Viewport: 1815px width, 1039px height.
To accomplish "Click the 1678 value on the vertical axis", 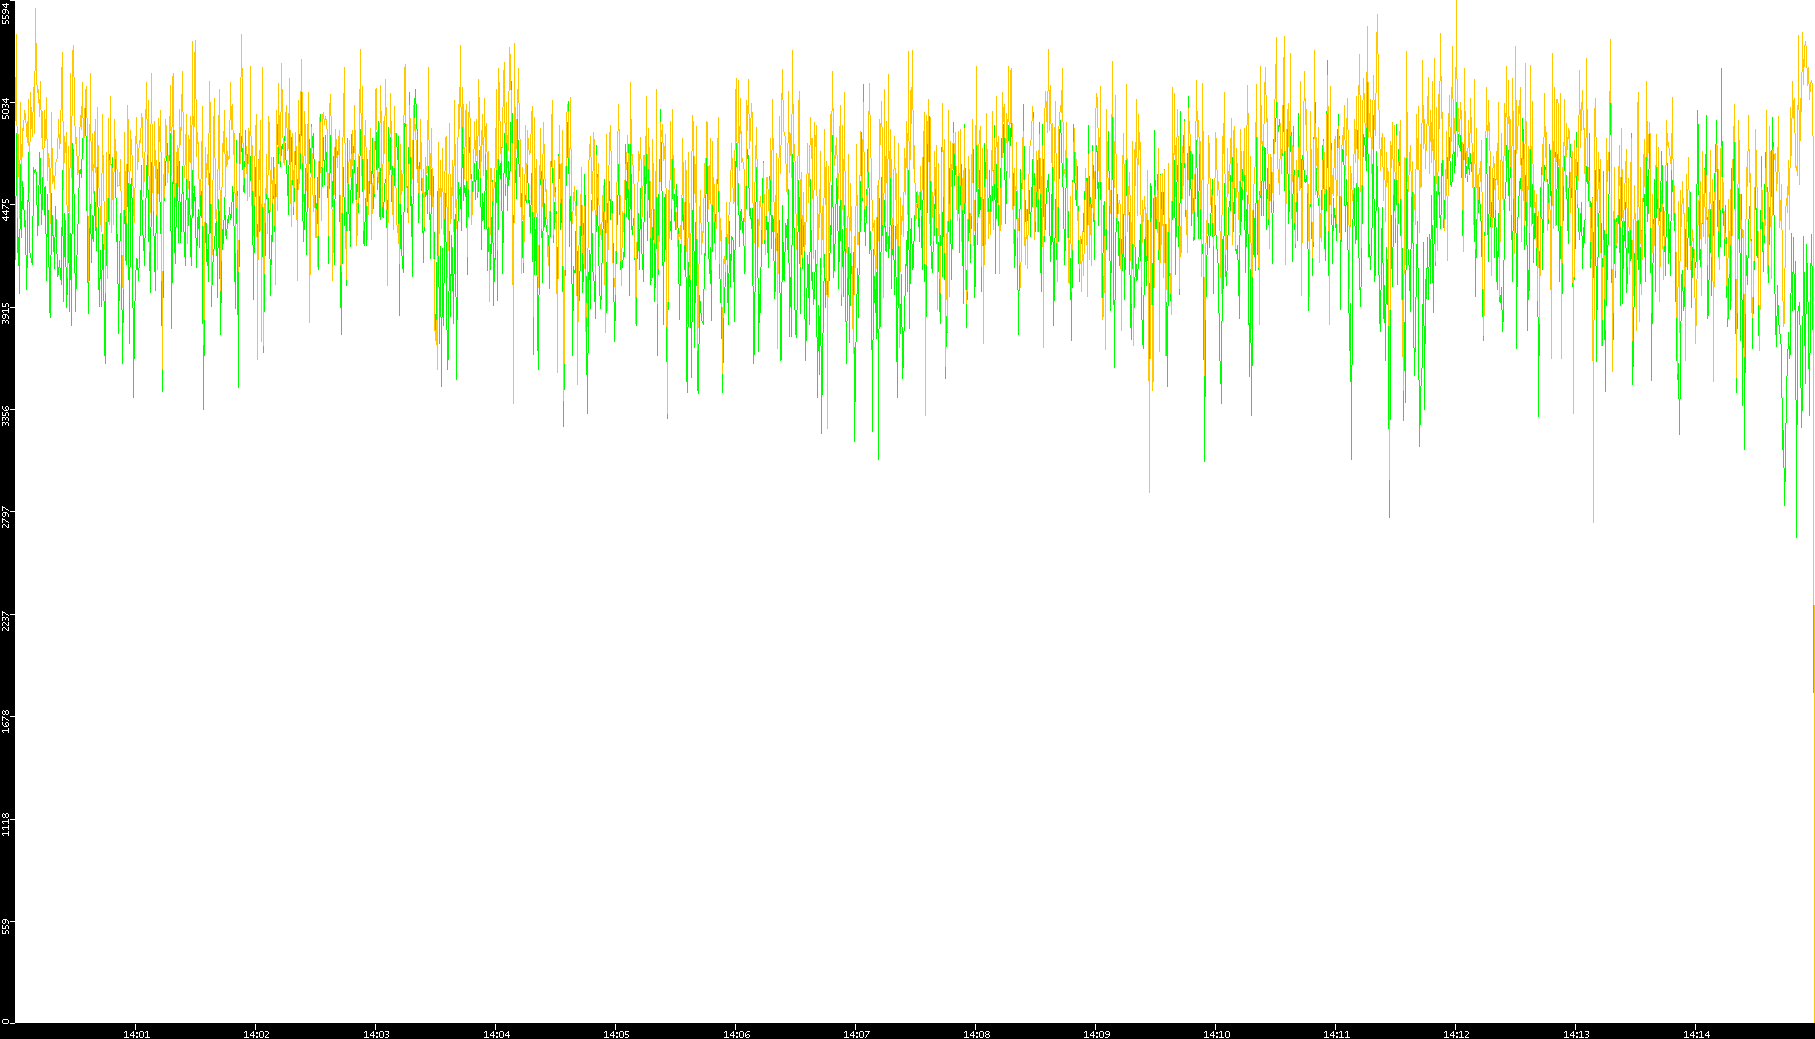I will pyautogui.click(x=6, y=722).
